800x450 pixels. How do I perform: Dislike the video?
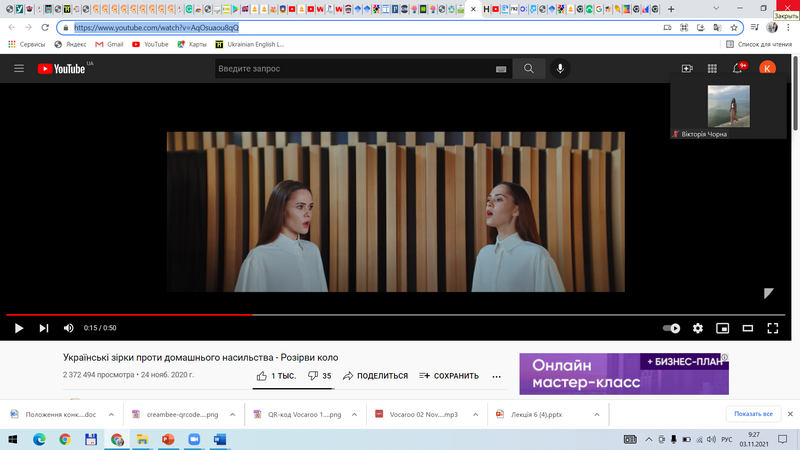pos(320,376)
